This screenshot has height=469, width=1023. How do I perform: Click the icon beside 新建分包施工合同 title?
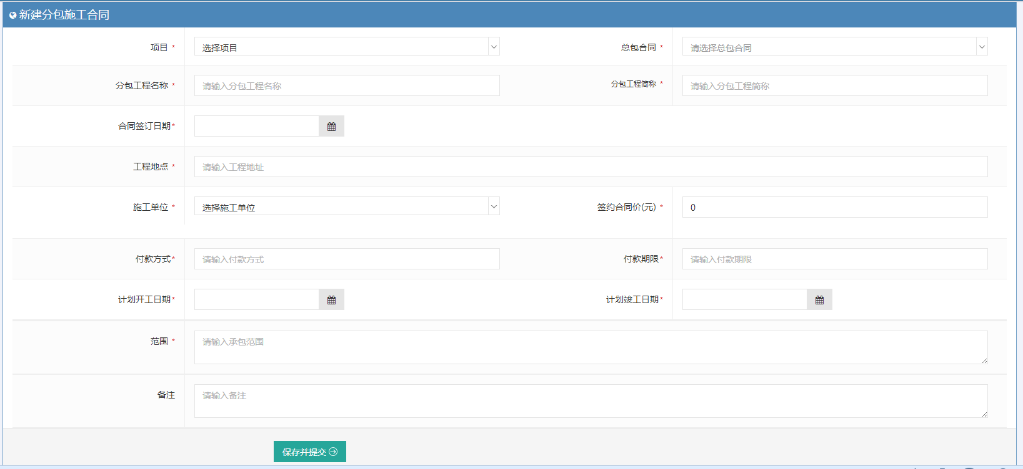(x=12, y=15)
